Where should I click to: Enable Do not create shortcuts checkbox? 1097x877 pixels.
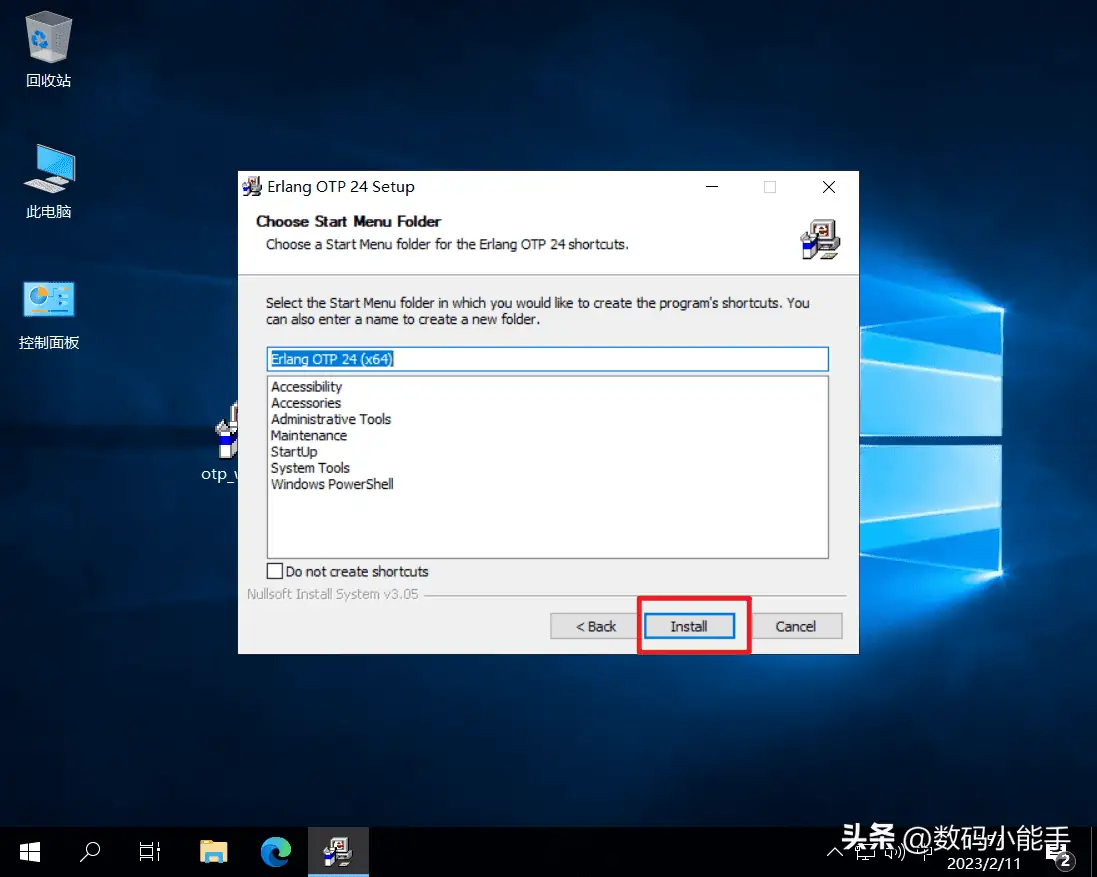275,571
